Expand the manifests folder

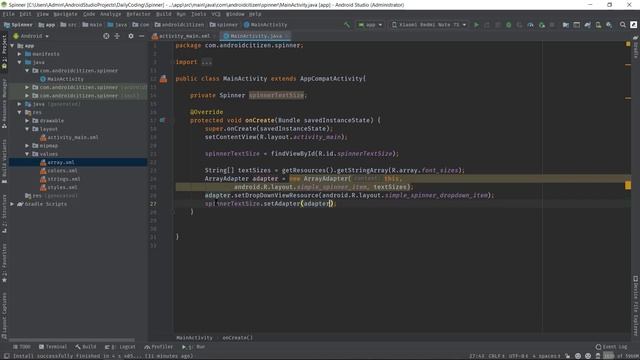pos(20,54)
